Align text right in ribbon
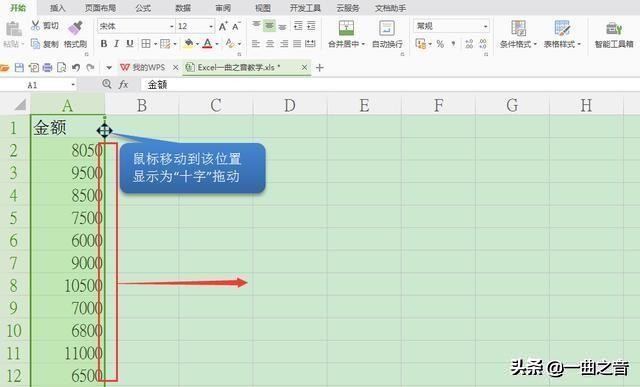640x387 pixels. click(x=284, y=44)
